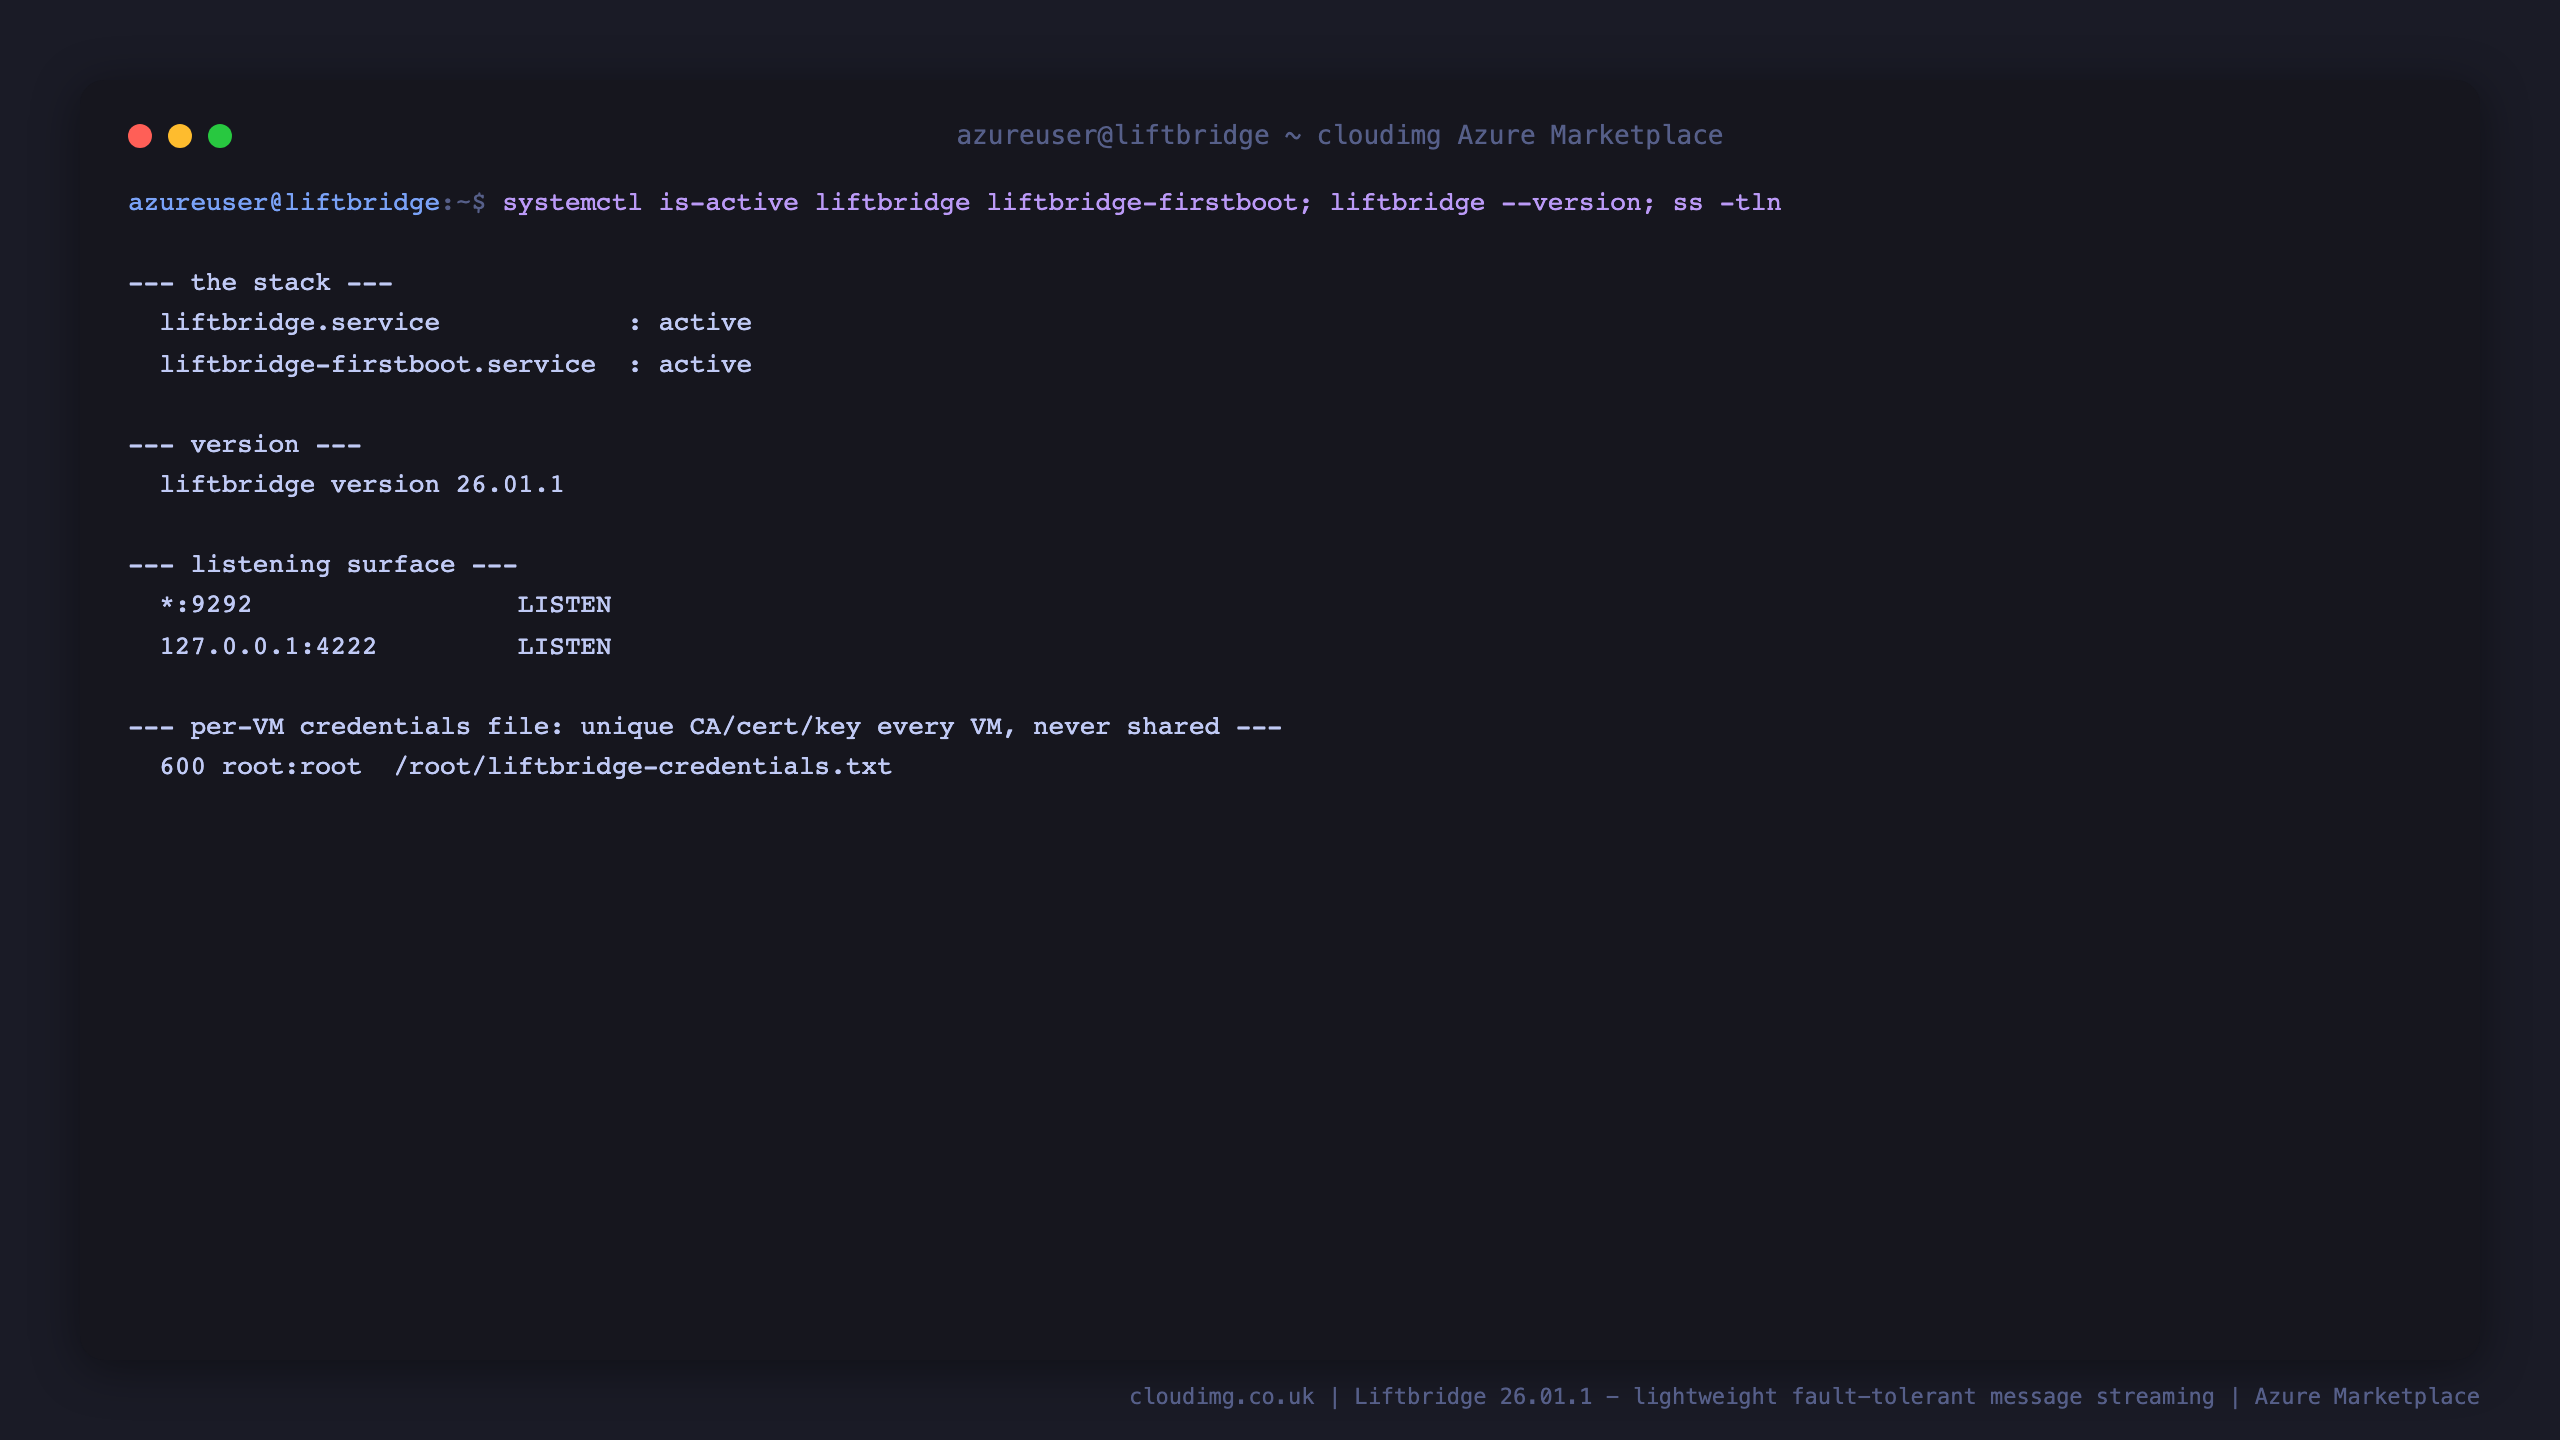Select the 'liftbridge version 26.01.1' line

362,485
